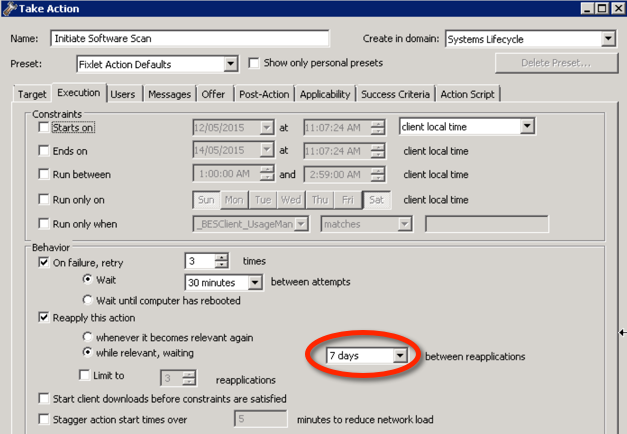Enable Show only personal presets
Screen dimensions: 627x434
(254, 63)
